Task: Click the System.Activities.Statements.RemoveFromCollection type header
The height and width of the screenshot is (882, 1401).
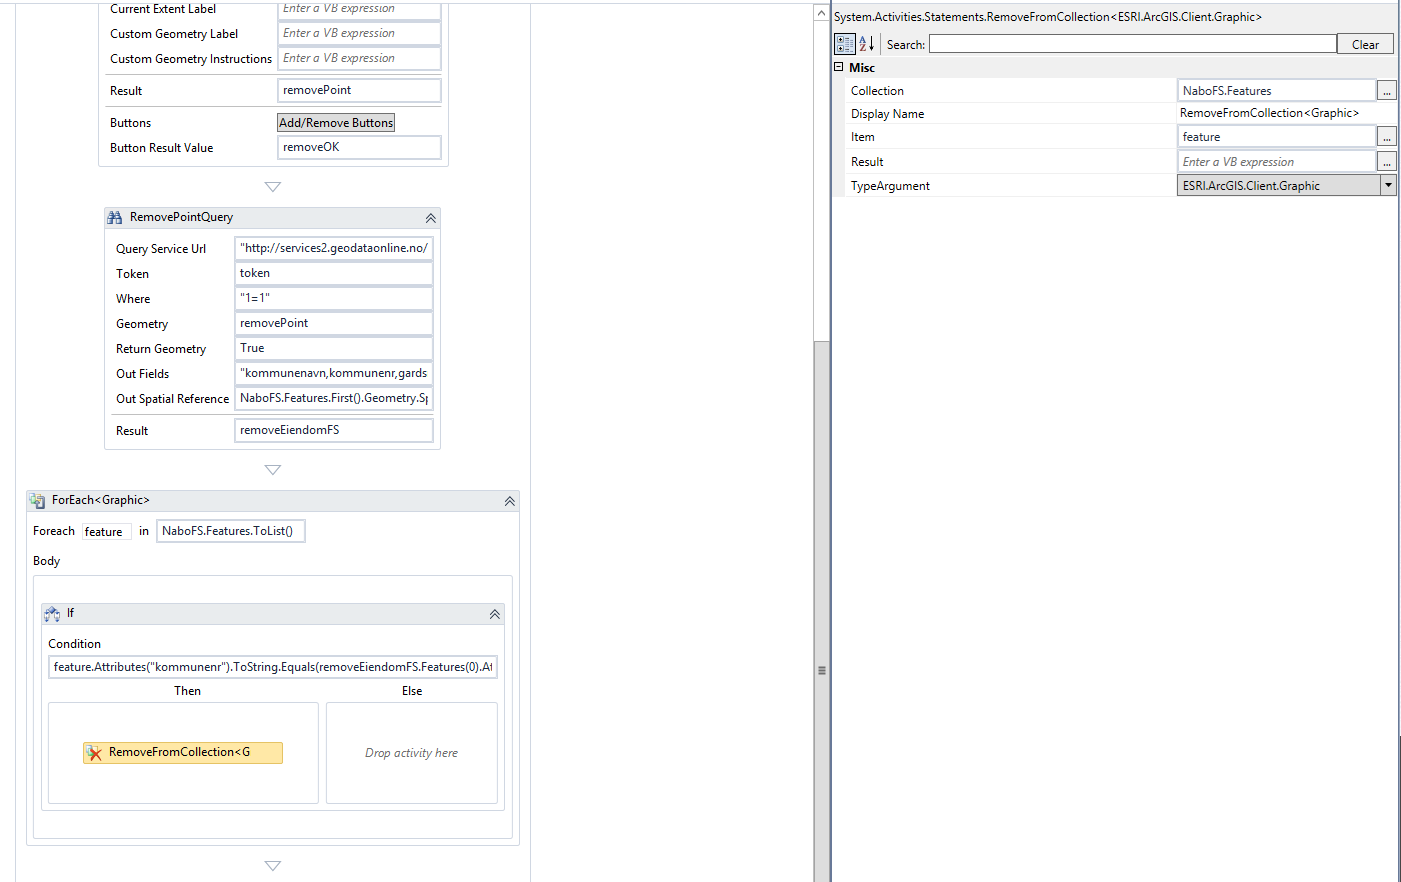Action: 1048,17
